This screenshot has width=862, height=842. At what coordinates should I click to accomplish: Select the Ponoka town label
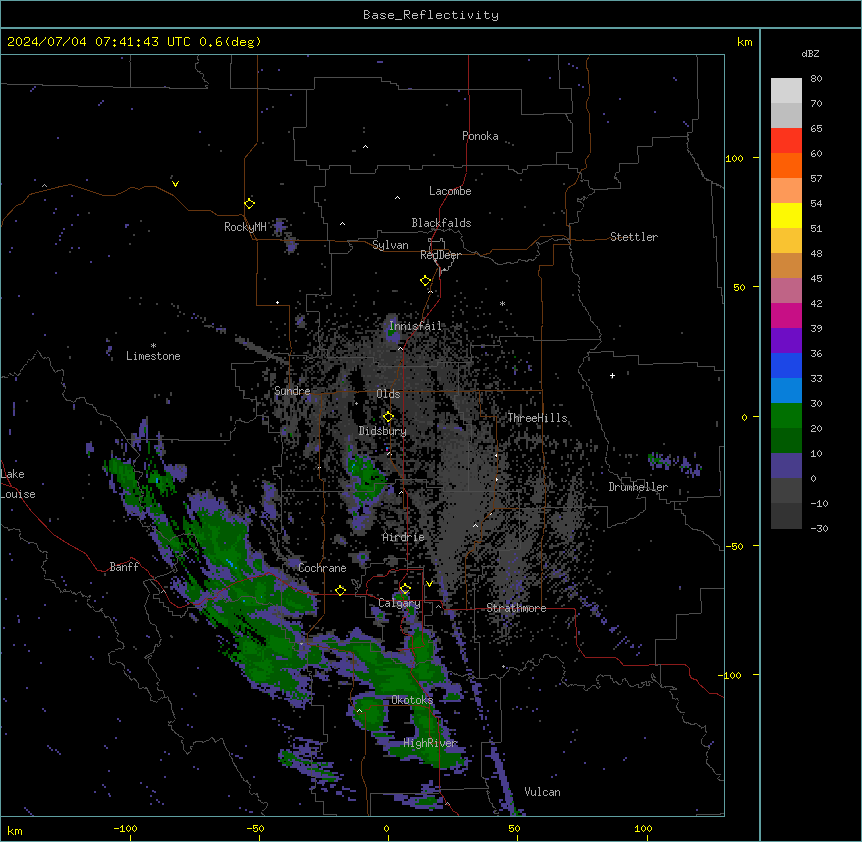pyautogui.click(x=480, y=136)
